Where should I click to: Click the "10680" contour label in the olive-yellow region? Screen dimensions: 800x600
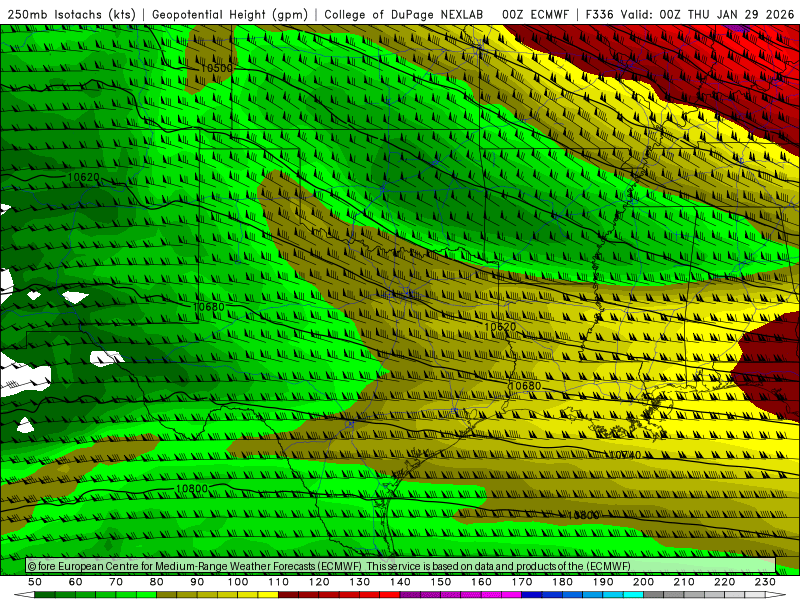(x=525, y=386)
